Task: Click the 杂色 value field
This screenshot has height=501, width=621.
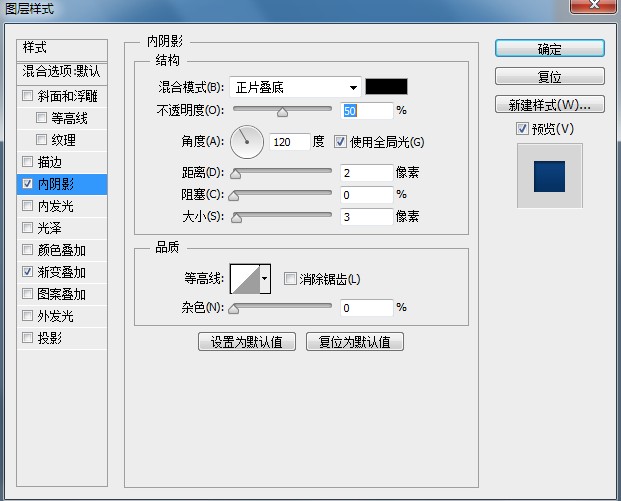Action: (x=367, y=308)
